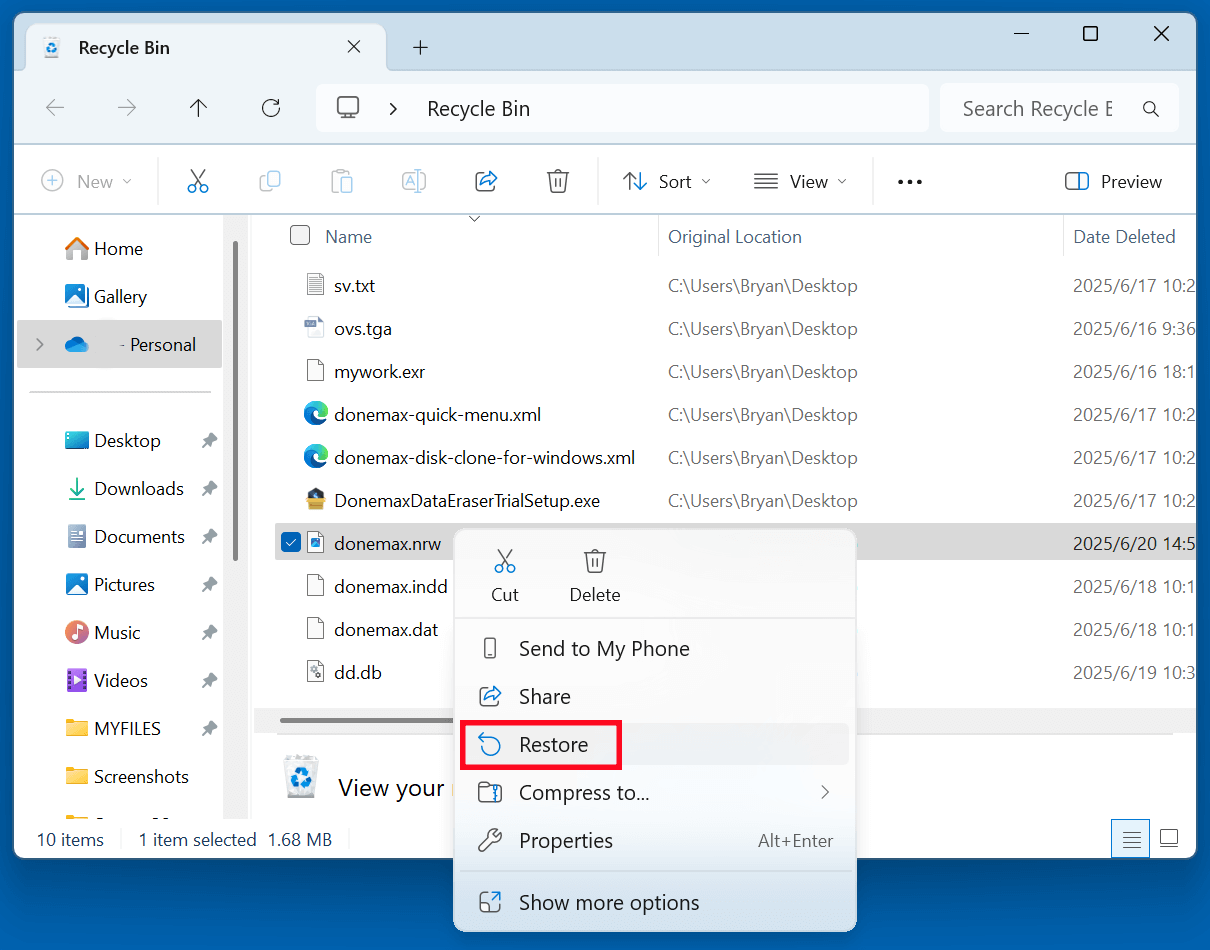Click the Delete trash icon on the toolbar
Viewport: 1210px width, 950px height.
[557, 181]
